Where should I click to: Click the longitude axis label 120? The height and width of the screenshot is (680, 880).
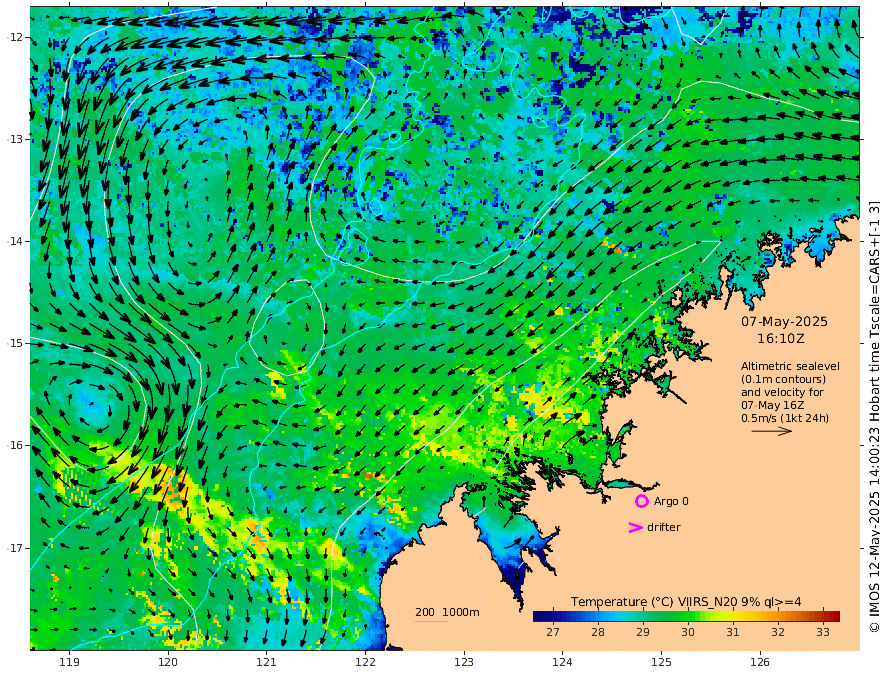click(168, 663)
